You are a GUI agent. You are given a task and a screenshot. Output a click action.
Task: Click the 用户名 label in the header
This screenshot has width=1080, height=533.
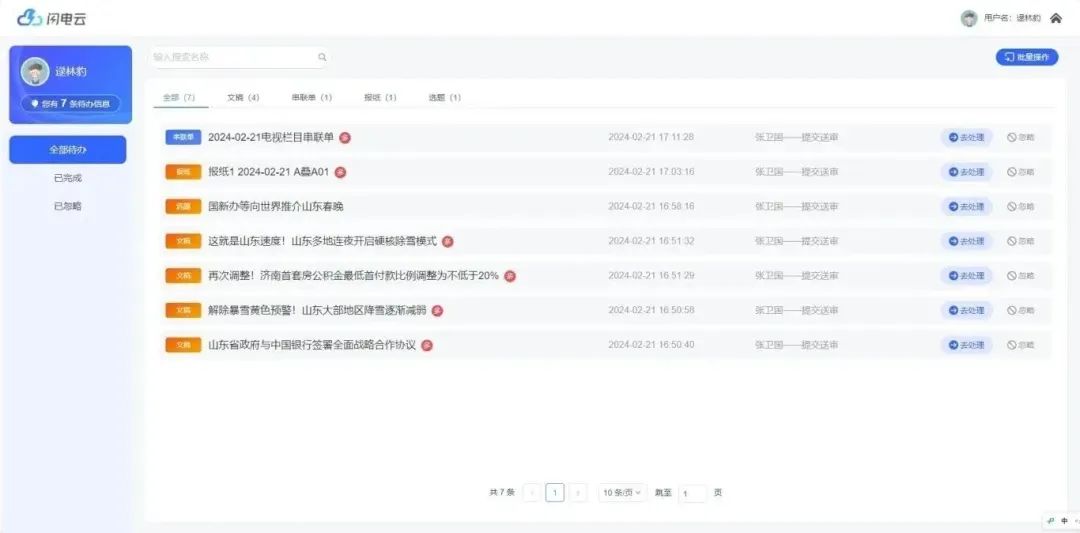[x=1012, y=19]
